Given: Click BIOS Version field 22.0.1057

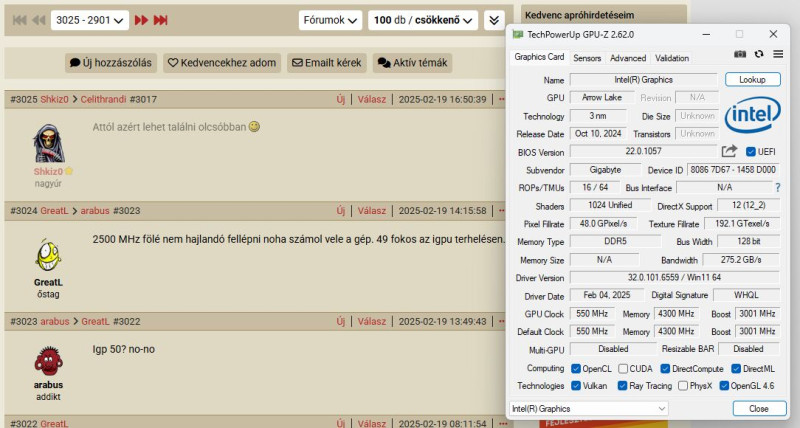Looking at the screenshot, I should [643, 152].
